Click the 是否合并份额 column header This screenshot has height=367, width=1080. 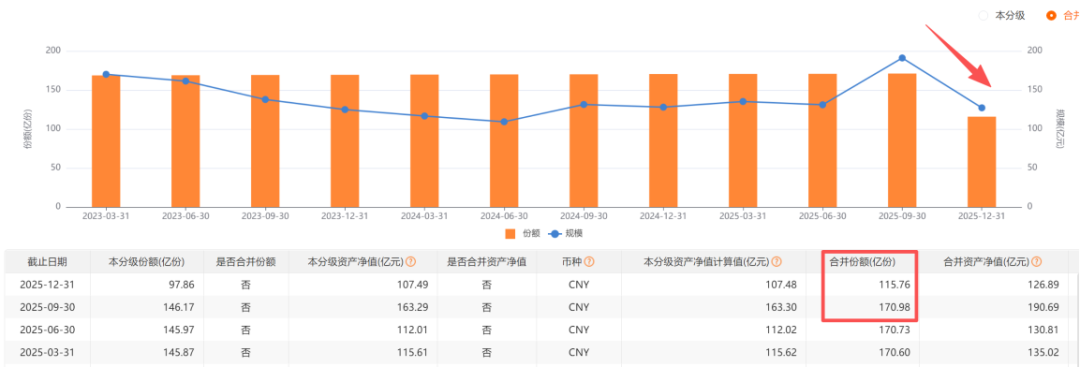[x=246, y=262]
